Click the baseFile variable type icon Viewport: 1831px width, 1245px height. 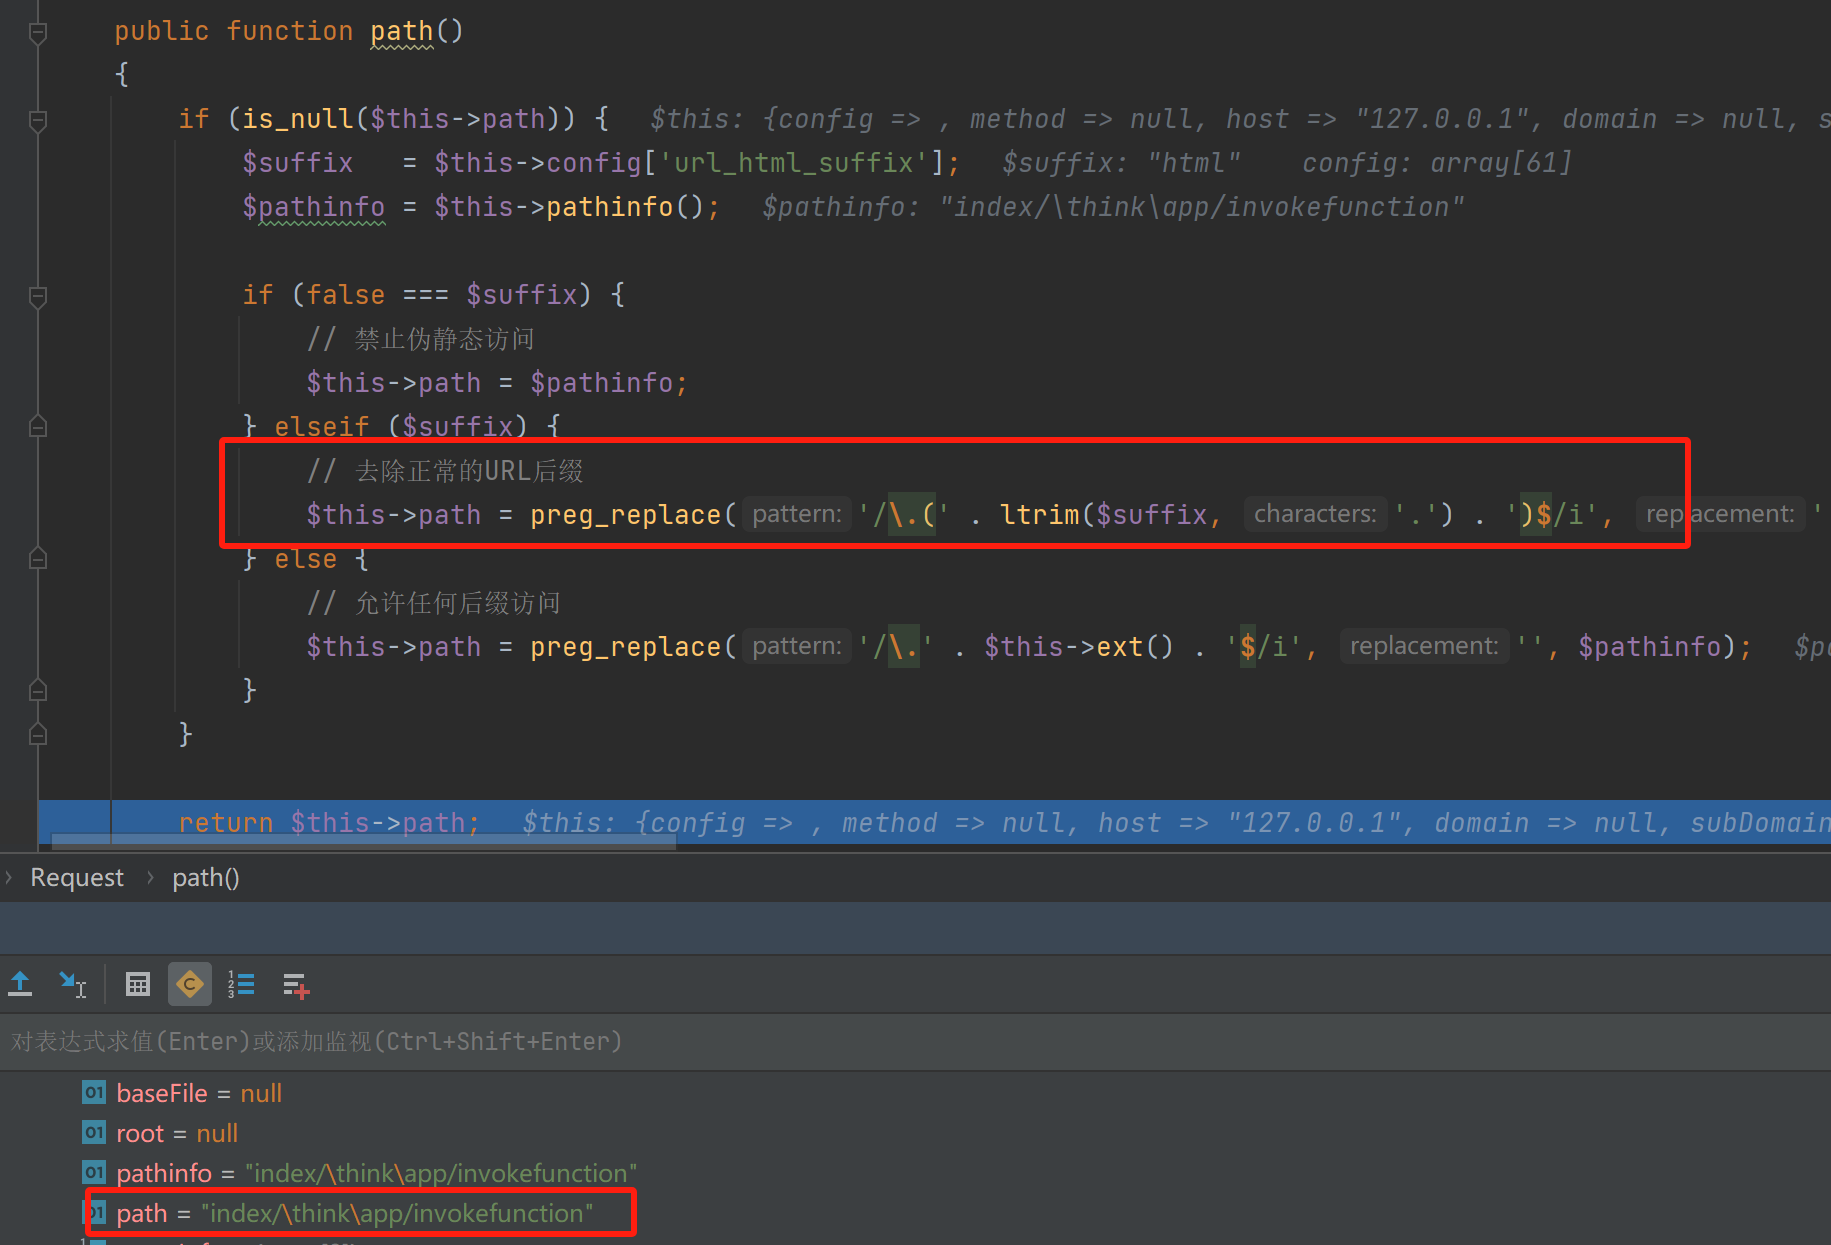click(x=93, y=1093)
